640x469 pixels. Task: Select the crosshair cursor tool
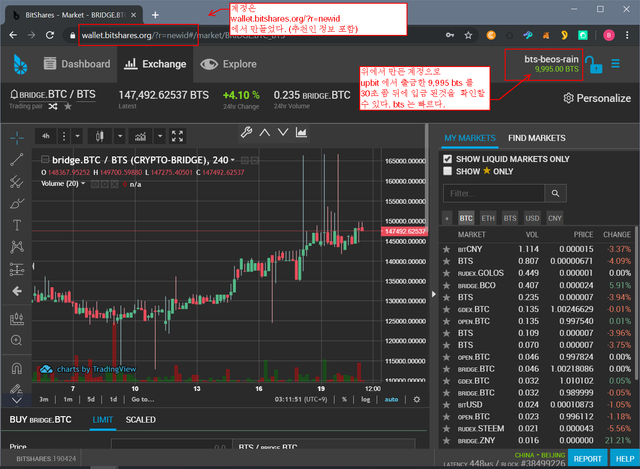(17, 138)
